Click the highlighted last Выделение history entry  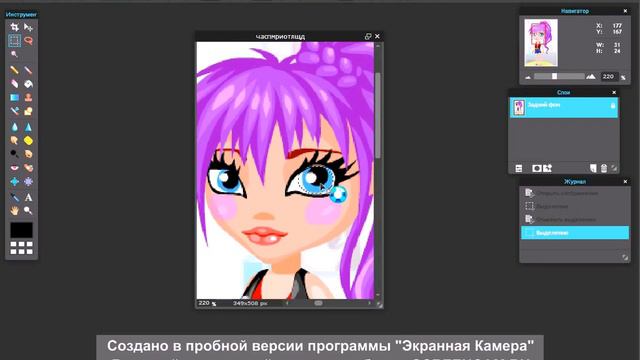[575, 233]
